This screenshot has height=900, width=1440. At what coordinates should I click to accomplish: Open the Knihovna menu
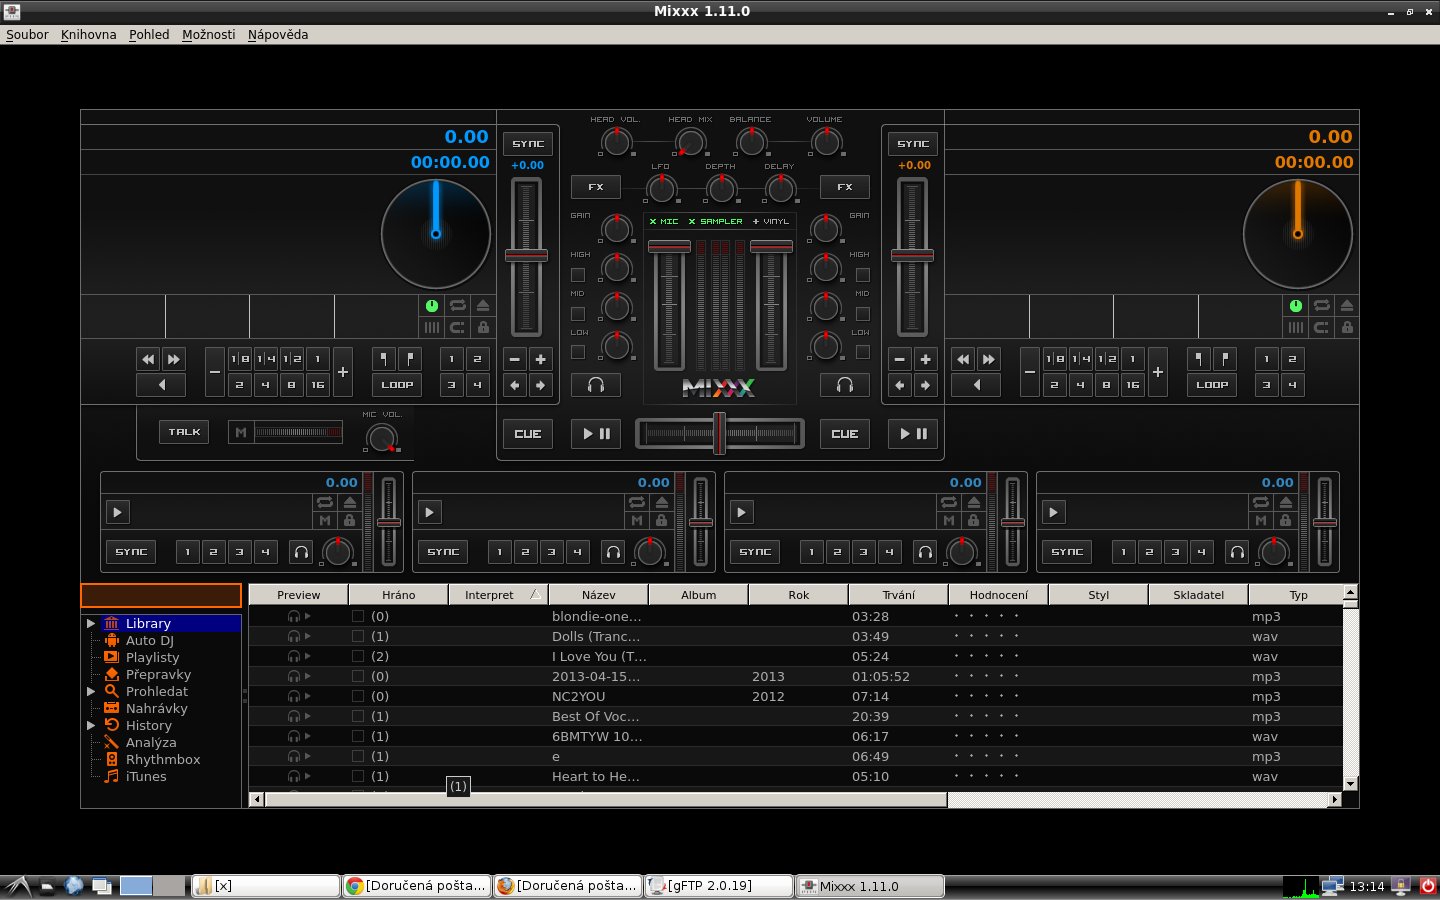(x=88, y=34)
